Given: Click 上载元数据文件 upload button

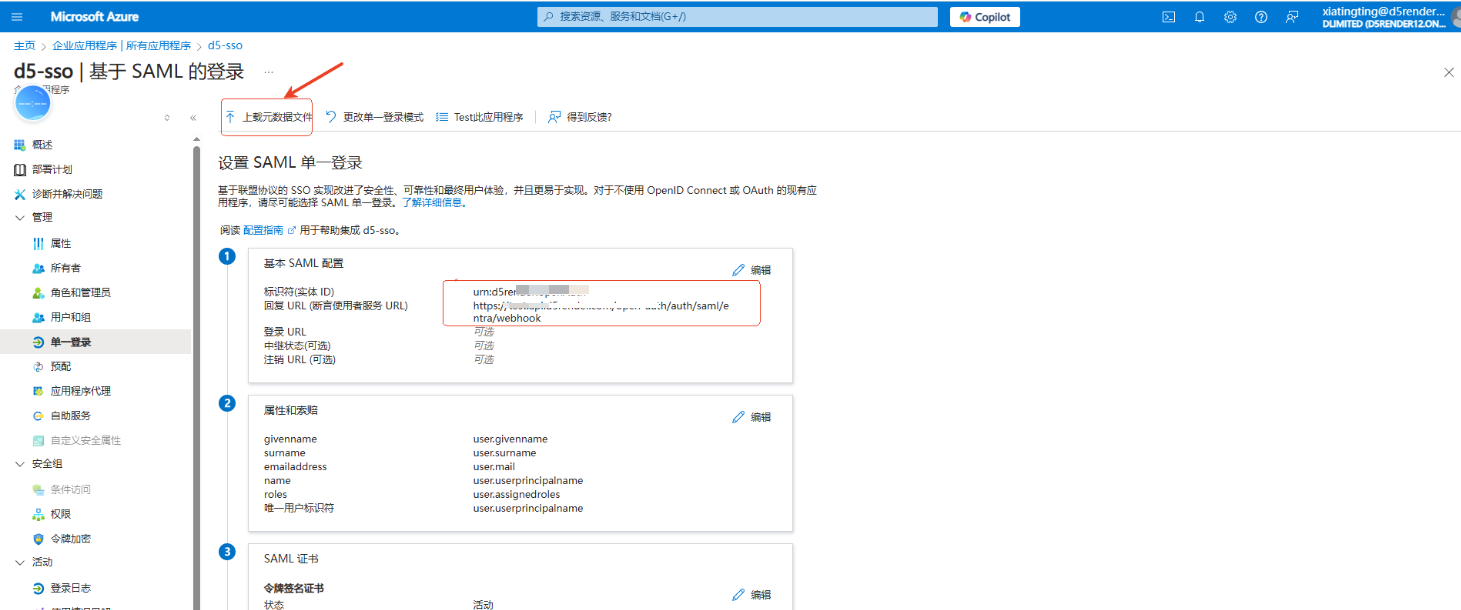Looking at the screenshot, I should coord(268,117).
